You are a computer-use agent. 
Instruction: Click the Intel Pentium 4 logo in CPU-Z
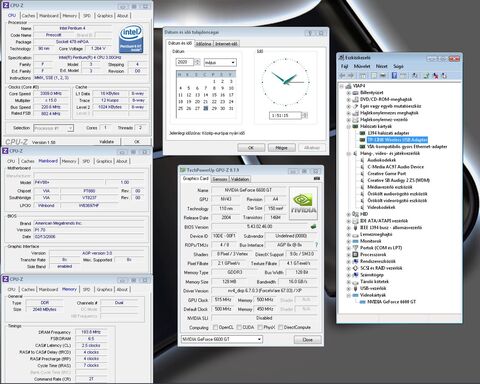pyautogui.click(x=131, y=38)
